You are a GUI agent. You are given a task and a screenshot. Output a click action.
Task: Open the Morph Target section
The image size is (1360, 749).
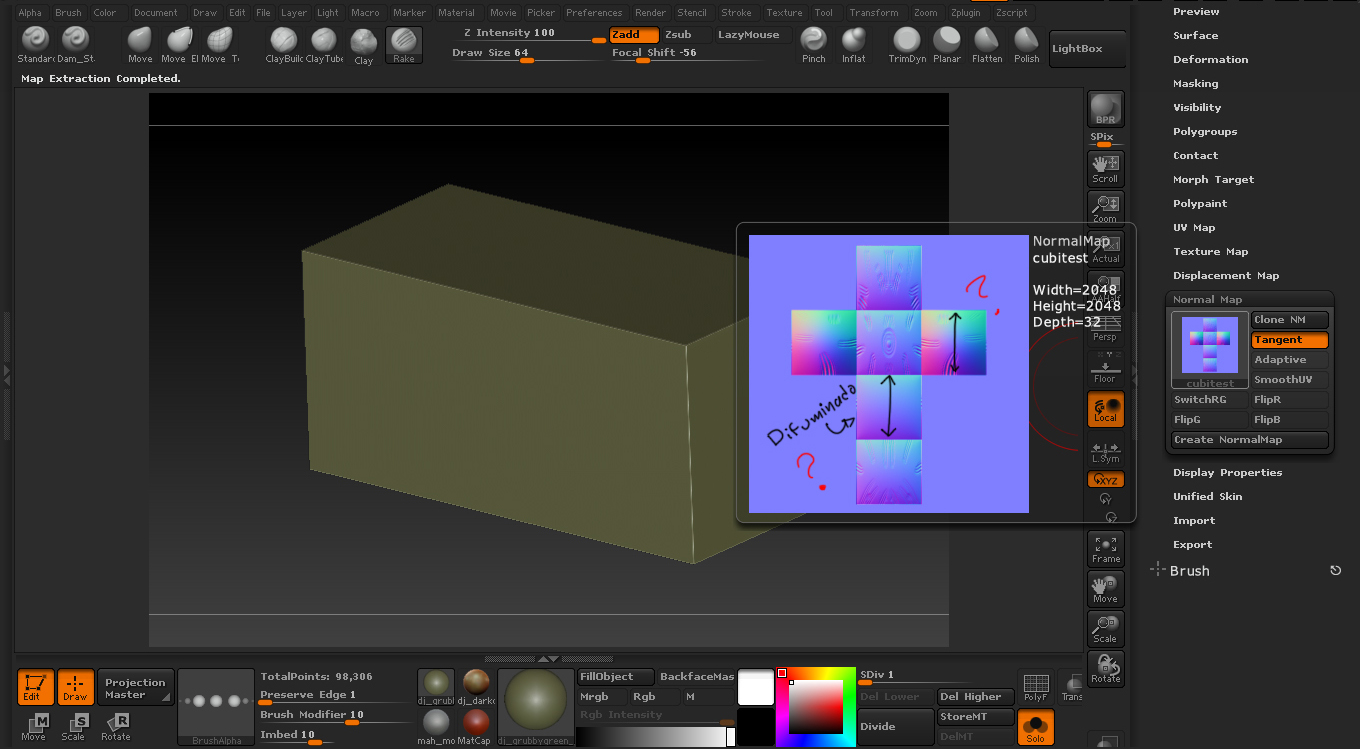1213,180
